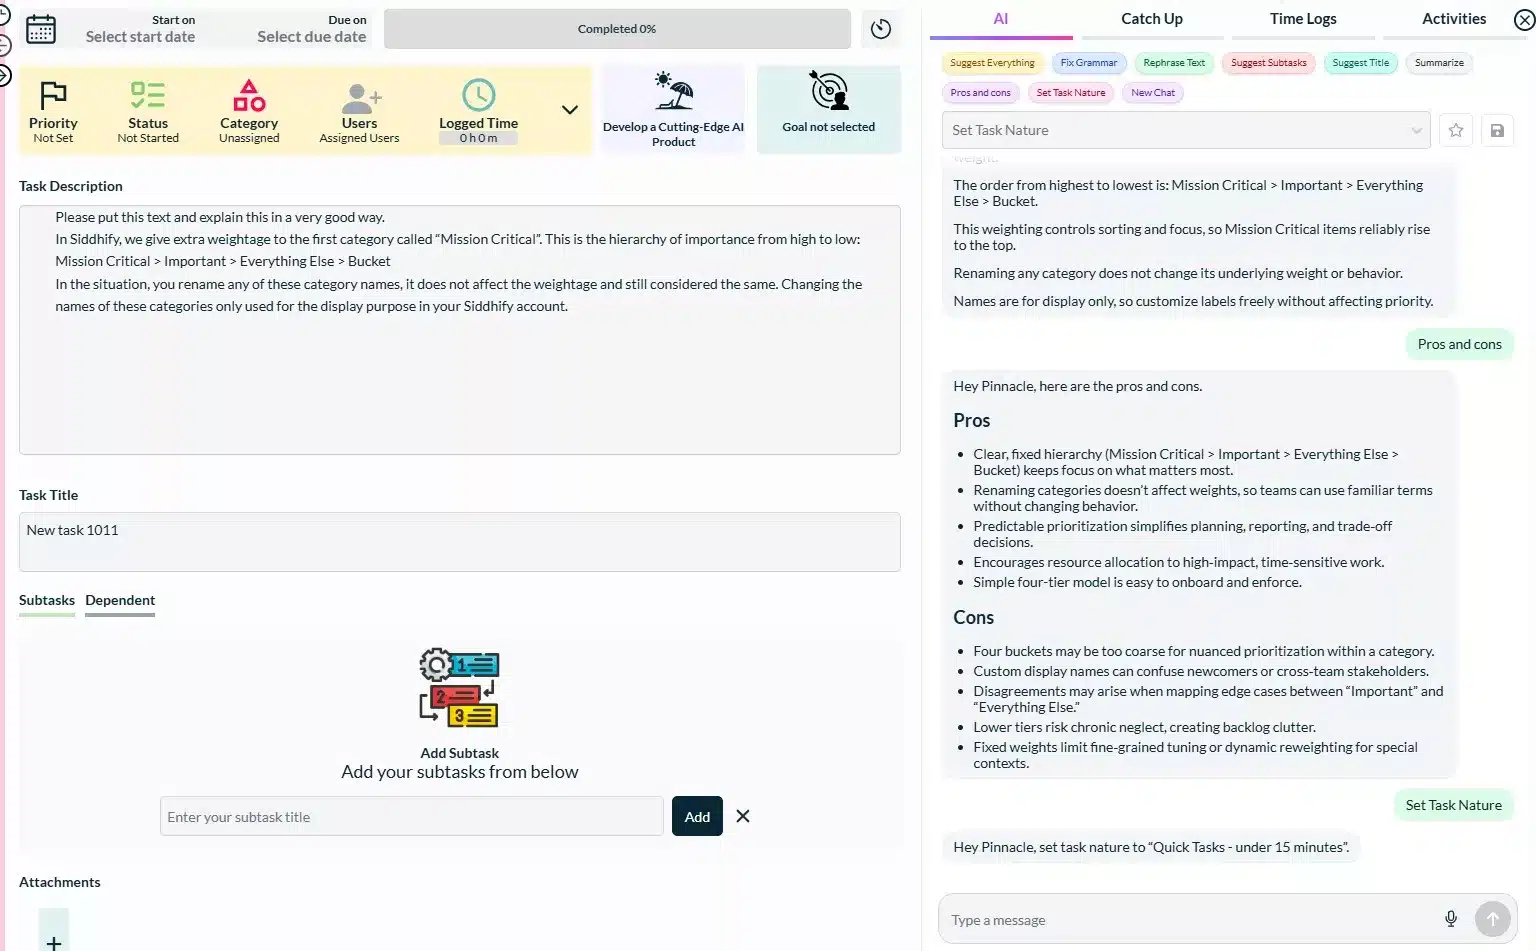Screen dimensions: 1536x951
Task: Favorite with the star icon
Action: pos(1456,130)
